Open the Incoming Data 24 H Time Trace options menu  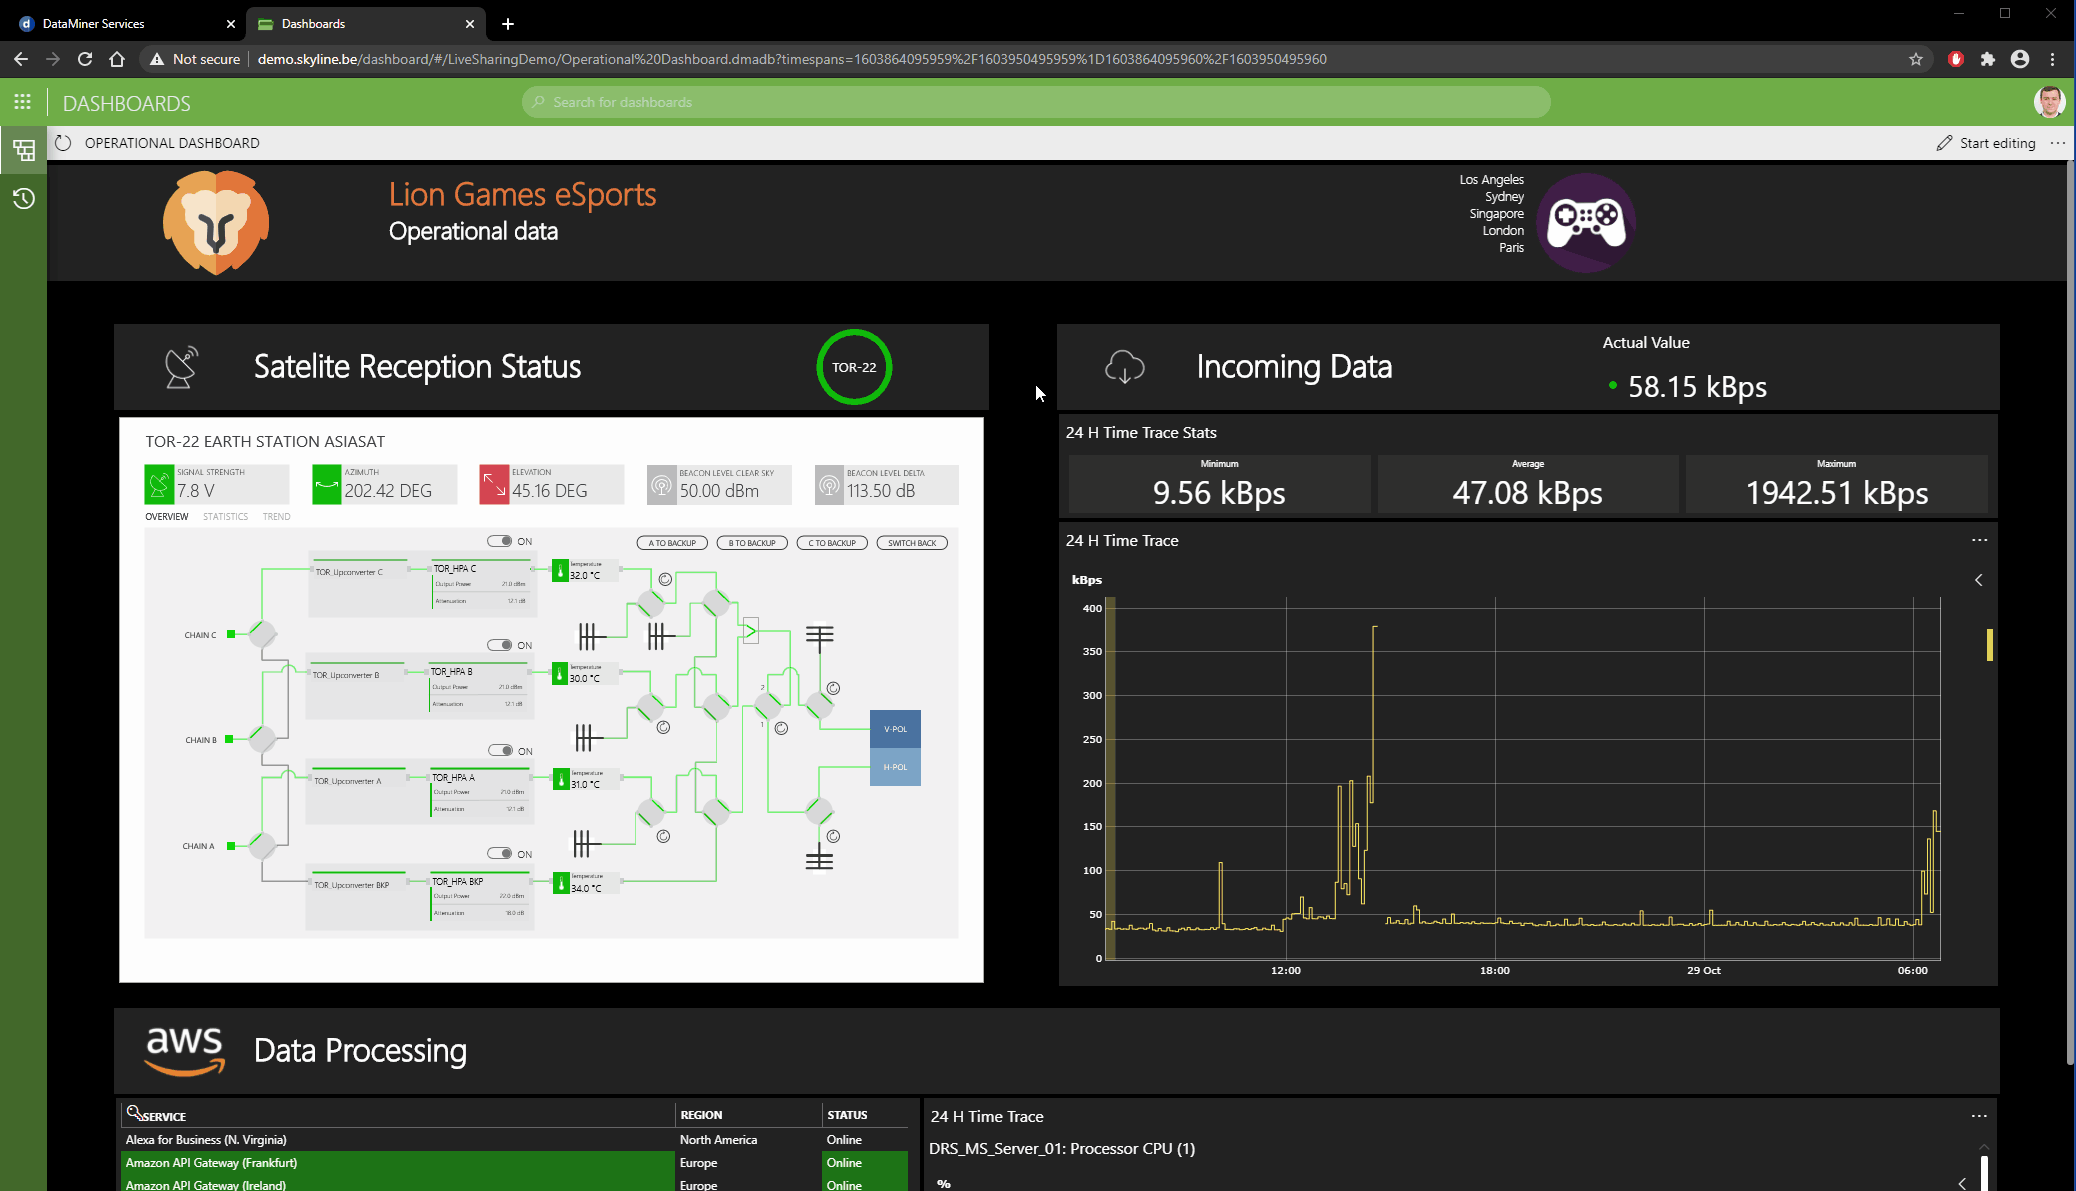coord(1979,540)
